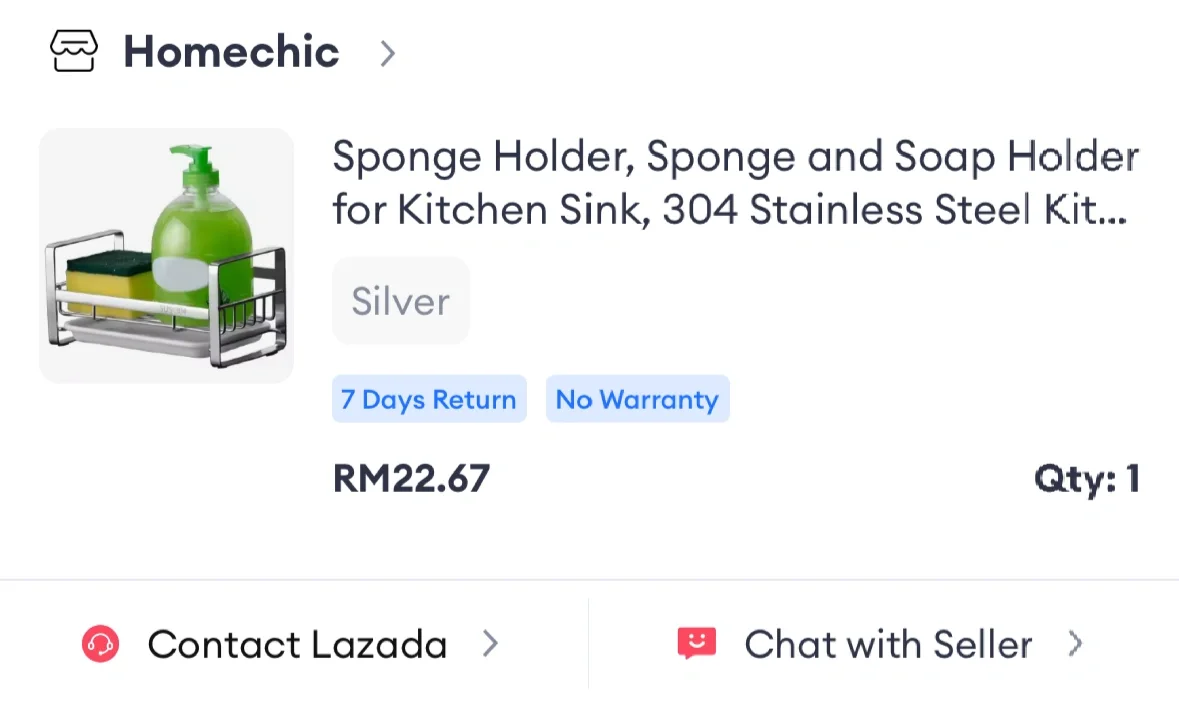Select the Silver variant chip
The image size is (1179, 703).
[400, 301]
